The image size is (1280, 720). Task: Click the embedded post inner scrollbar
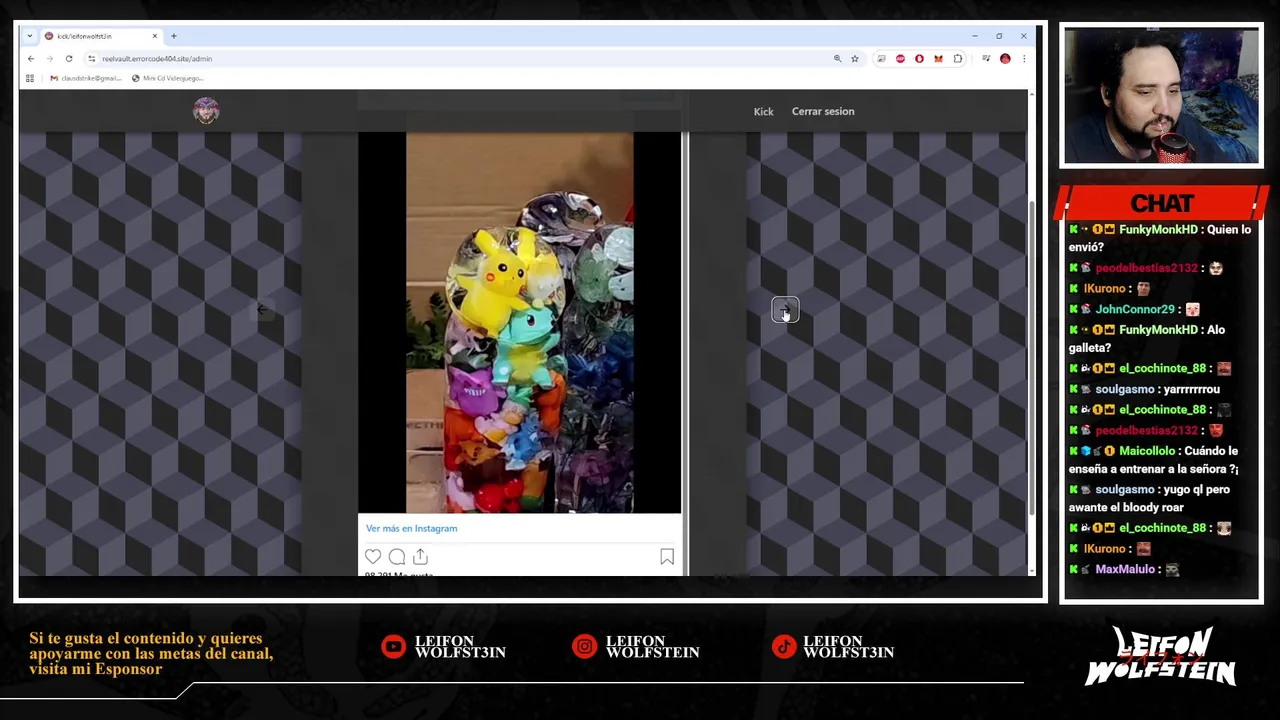point(685,354)
